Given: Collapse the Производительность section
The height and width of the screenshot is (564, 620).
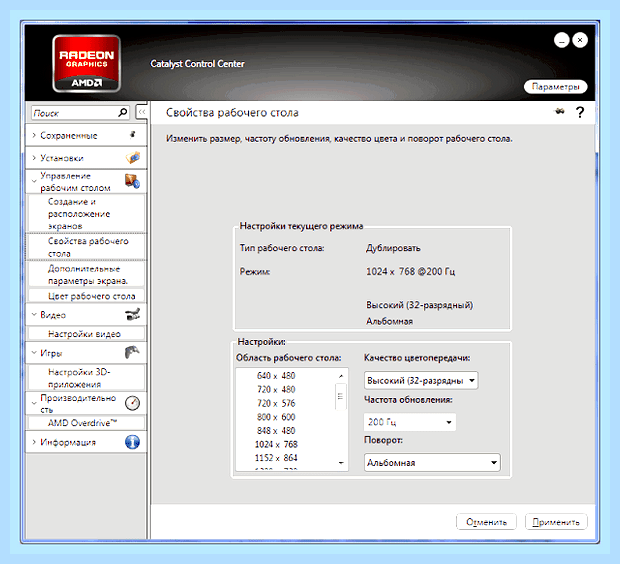Looking at the screenshot, I should pos(34,403).
